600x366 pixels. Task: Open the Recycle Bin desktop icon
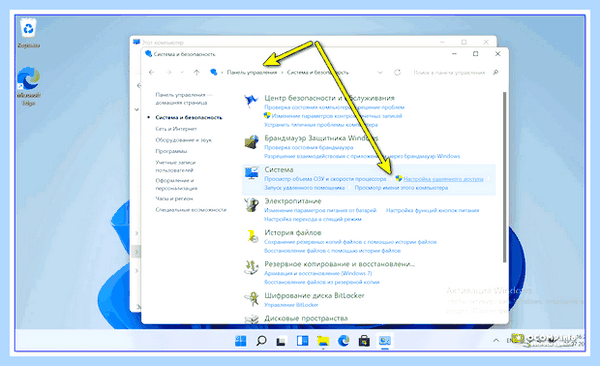(x=29, y=29)
